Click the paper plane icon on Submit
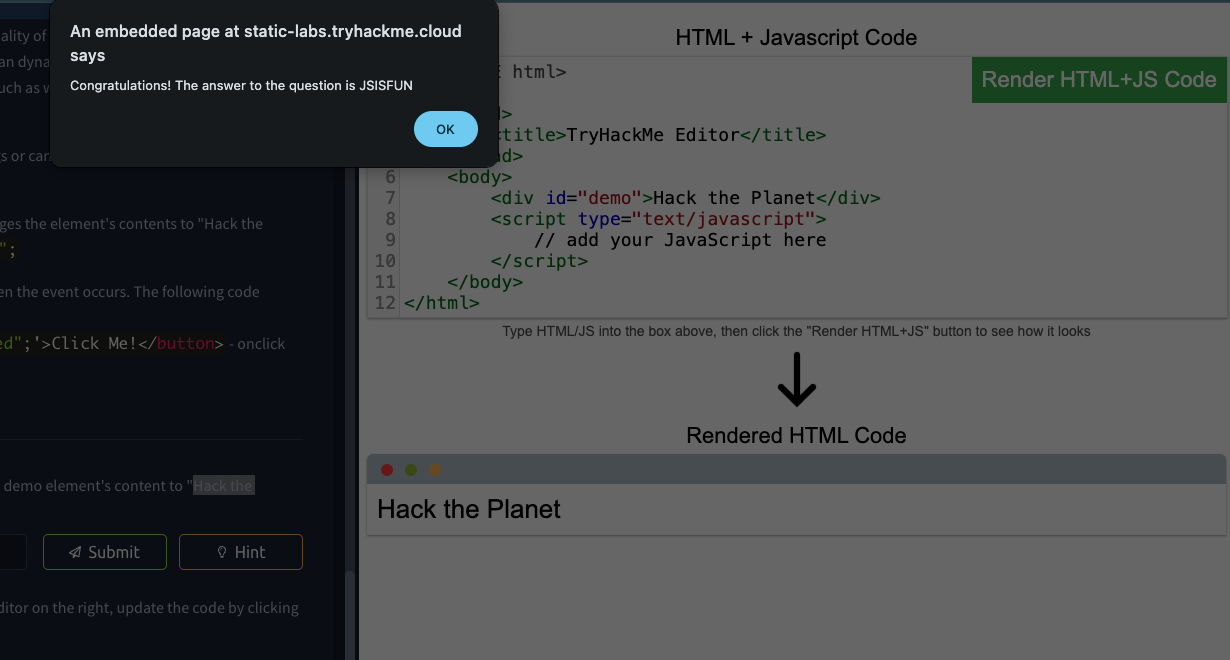1230x660 pixels. point(75,552)
